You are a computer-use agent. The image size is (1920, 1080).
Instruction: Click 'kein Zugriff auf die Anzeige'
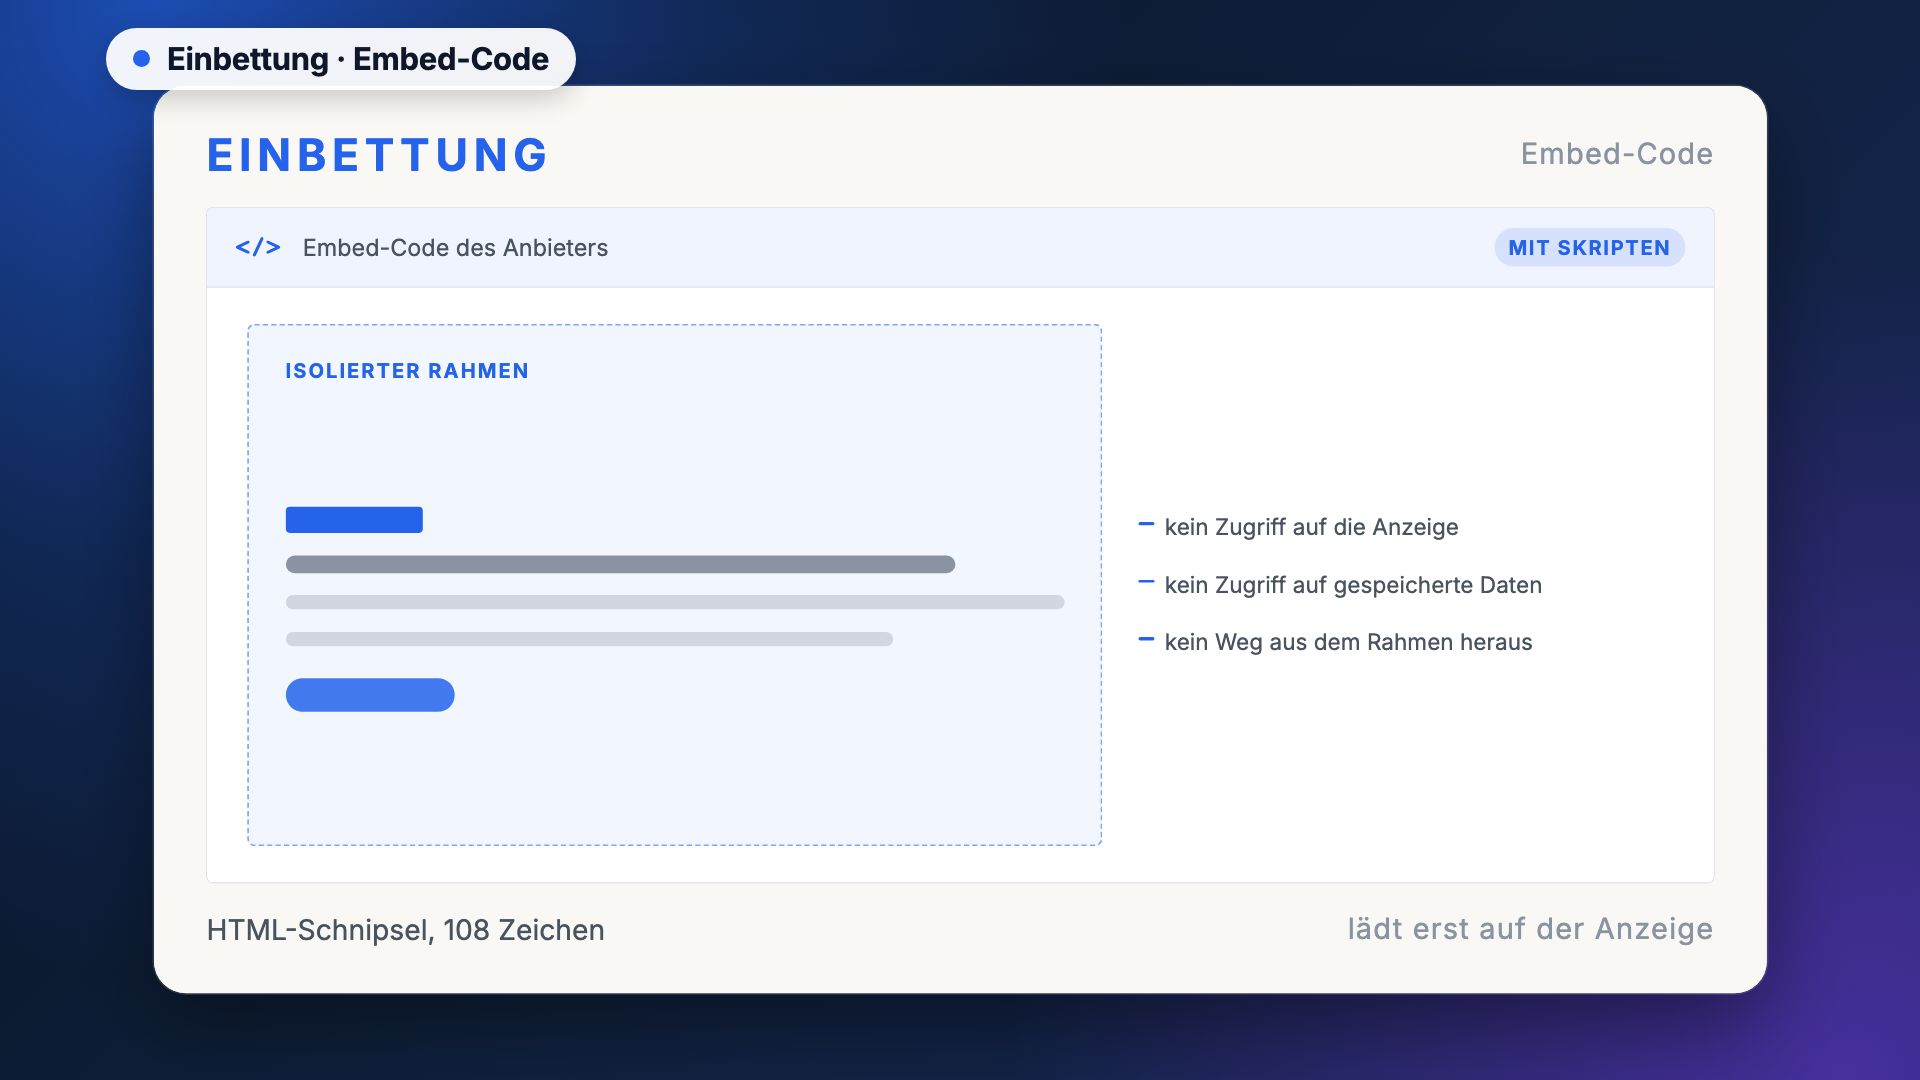1311,527
